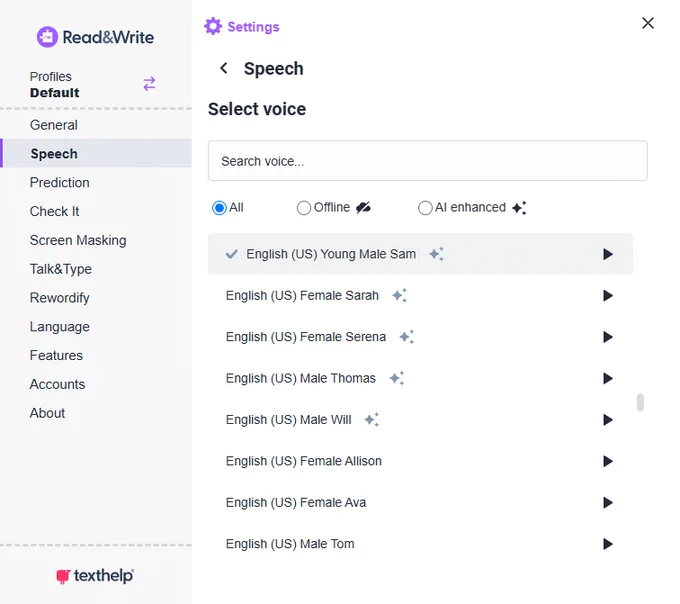Click the voice list scrollbar thumb

pos(640,402)
